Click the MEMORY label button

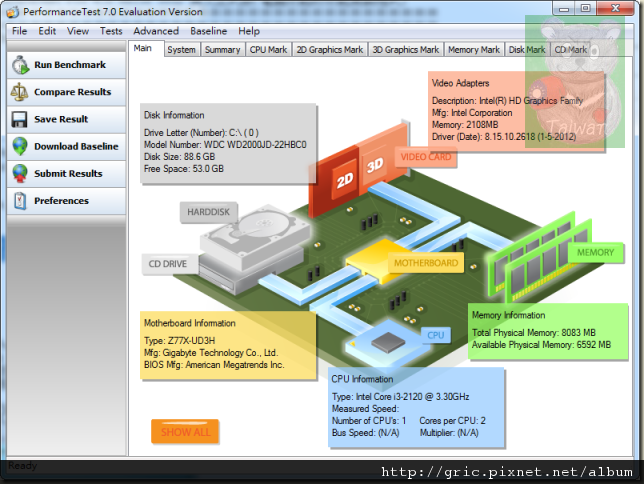(x=595, y=252)
